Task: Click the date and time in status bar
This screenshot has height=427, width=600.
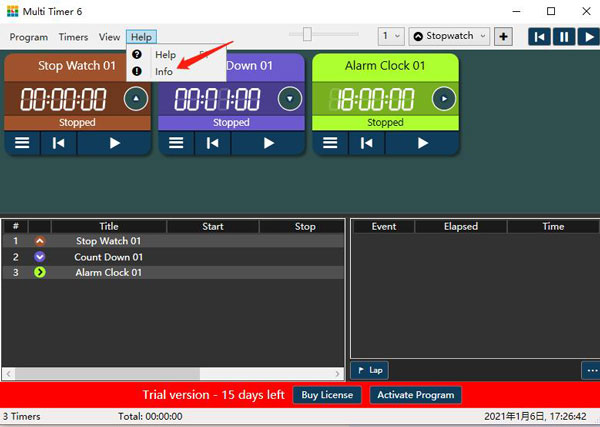Action: click(x=535, y=416)
